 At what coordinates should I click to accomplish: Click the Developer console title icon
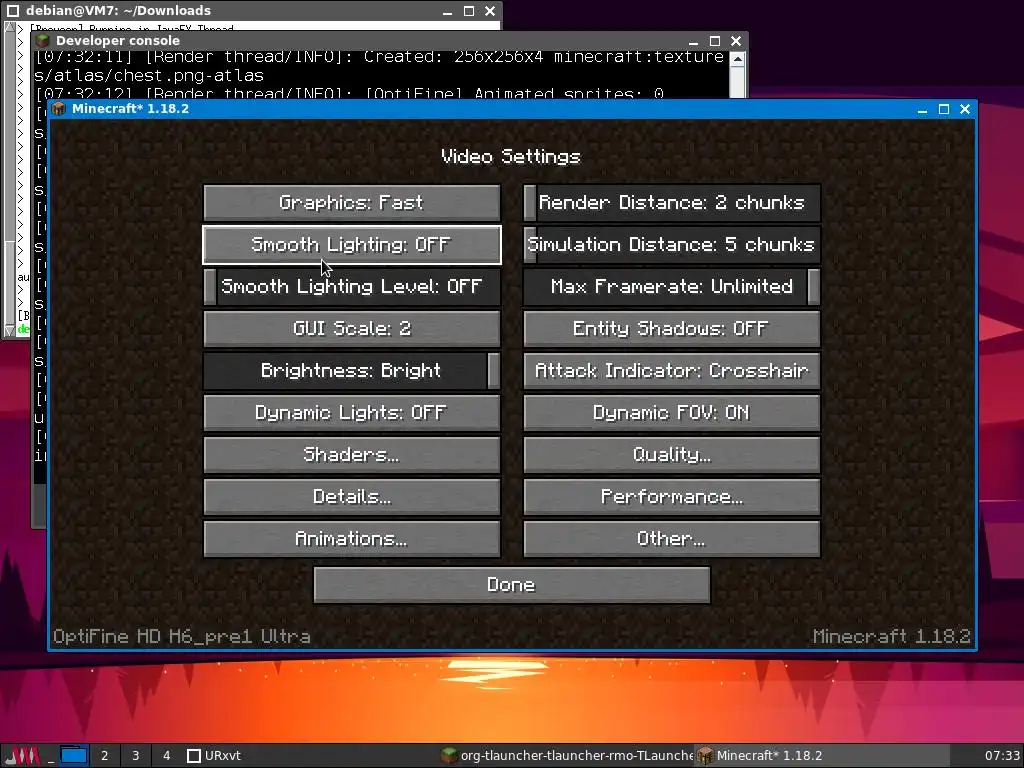[x=43, y=40]
